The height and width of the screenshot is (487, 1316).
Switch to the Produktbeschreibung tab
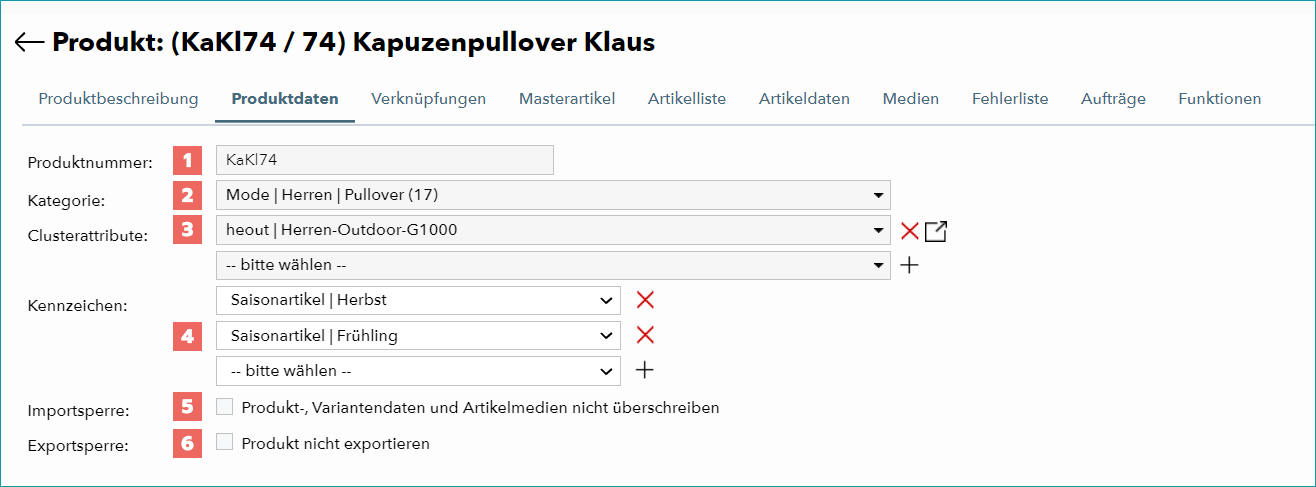(x=118, y=99)
